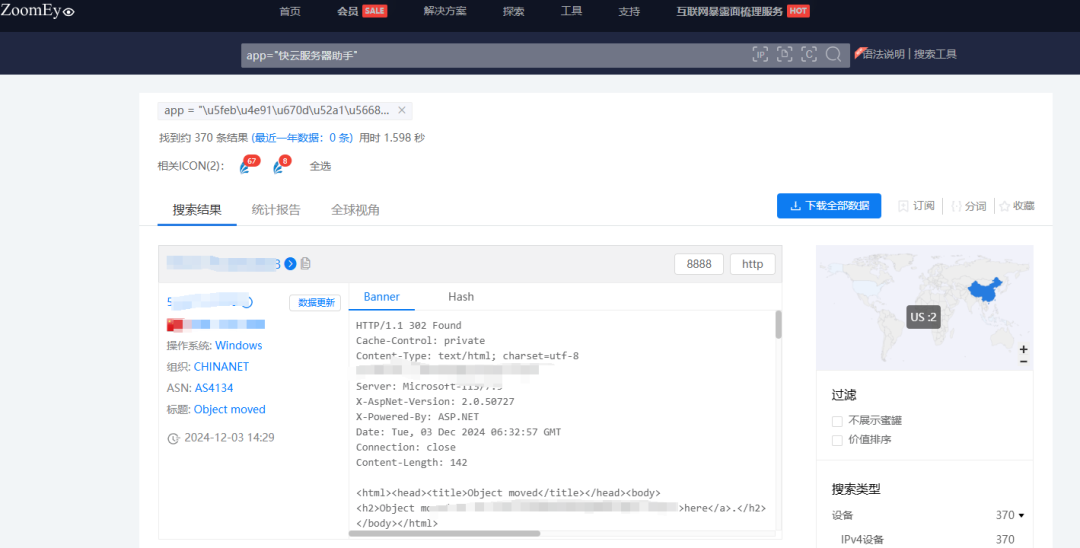Image resolution: width=1080 pixels, height=548 pixels.
Task: Zoom in the map with plus
Action: tap(1024, 349)
